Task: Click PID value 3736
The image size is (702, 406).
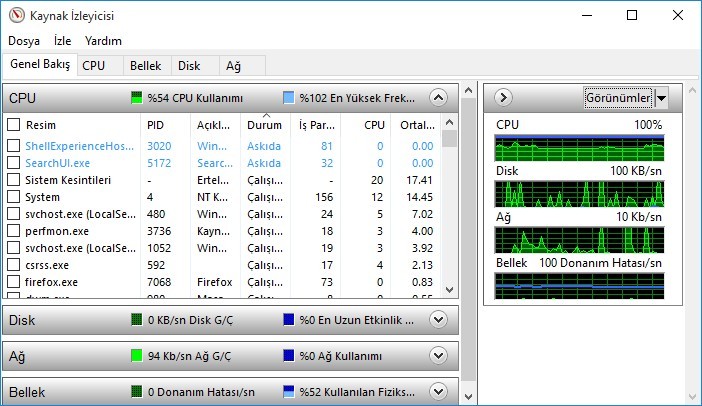Action: pos(159,231)
